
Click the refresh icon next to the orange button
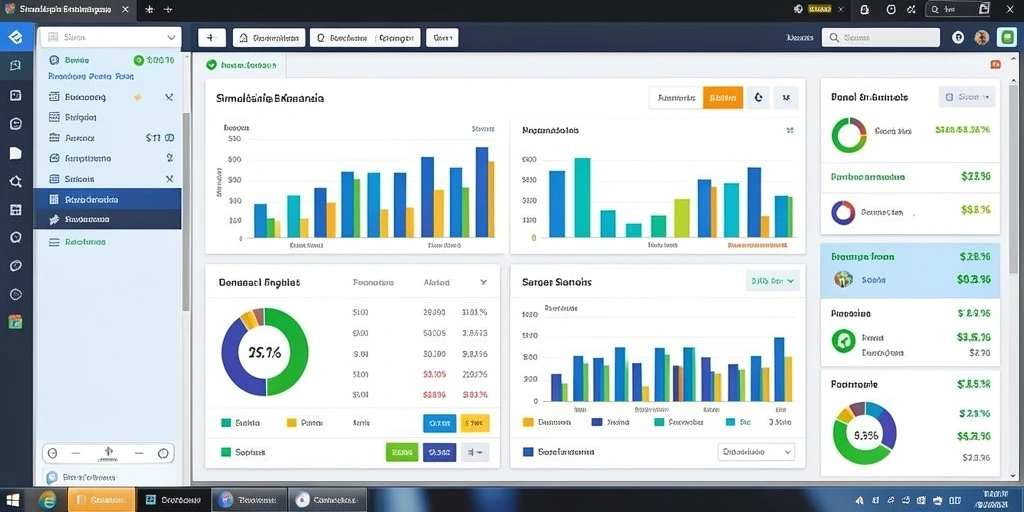coord(758,97)
